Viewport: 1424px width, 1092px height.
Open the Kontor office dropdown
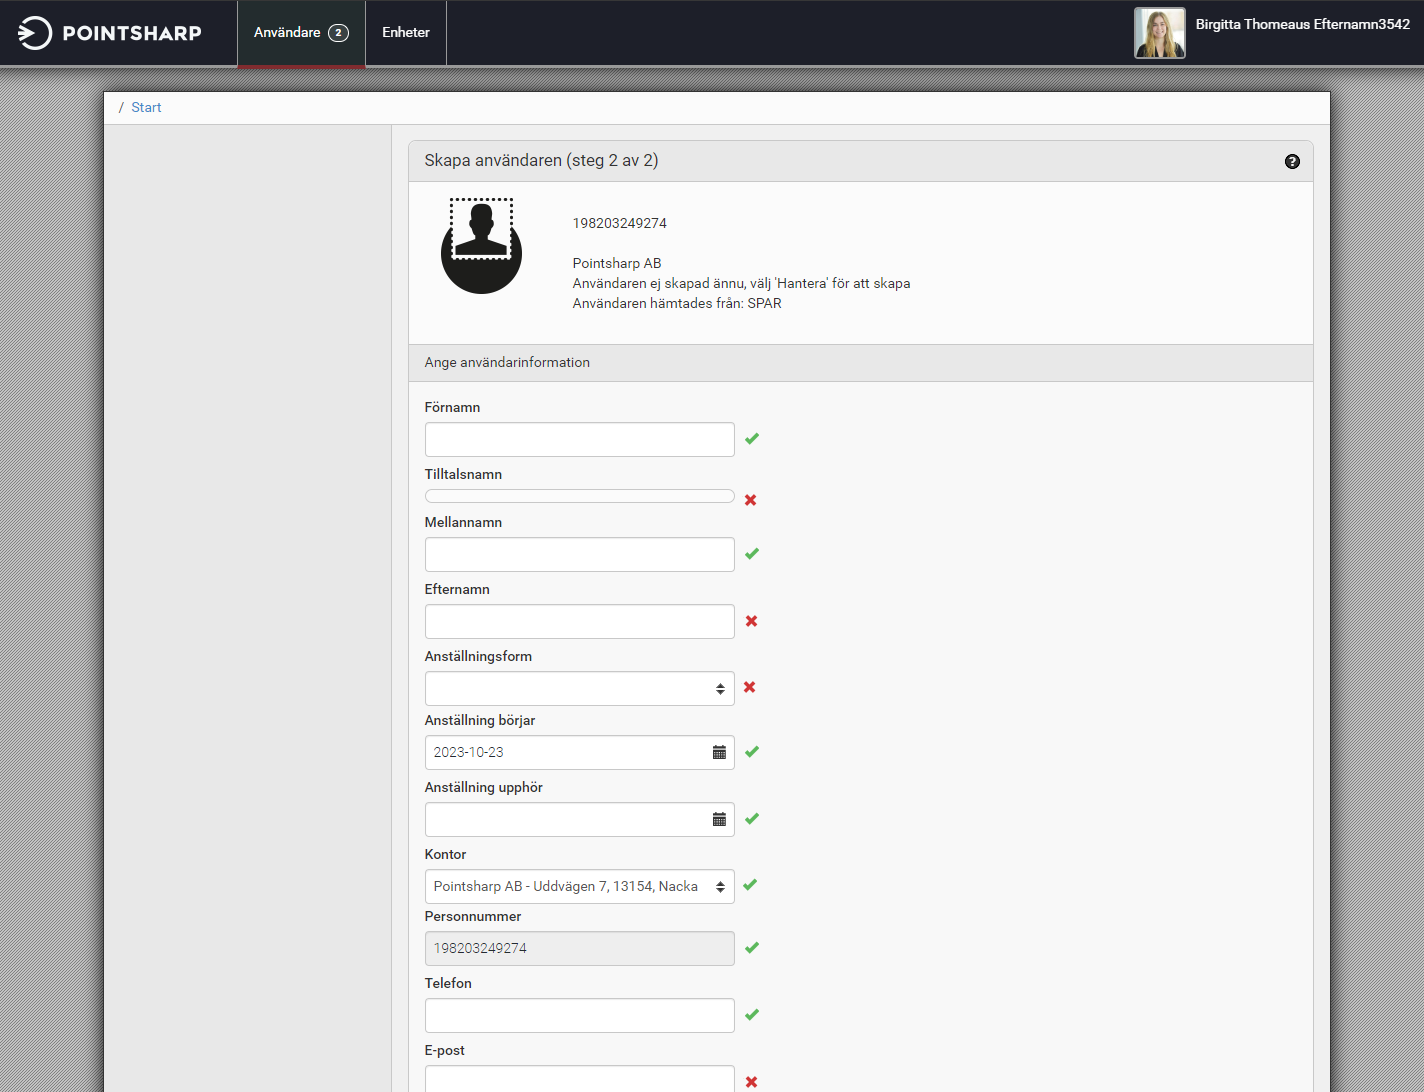click(579, 886)
